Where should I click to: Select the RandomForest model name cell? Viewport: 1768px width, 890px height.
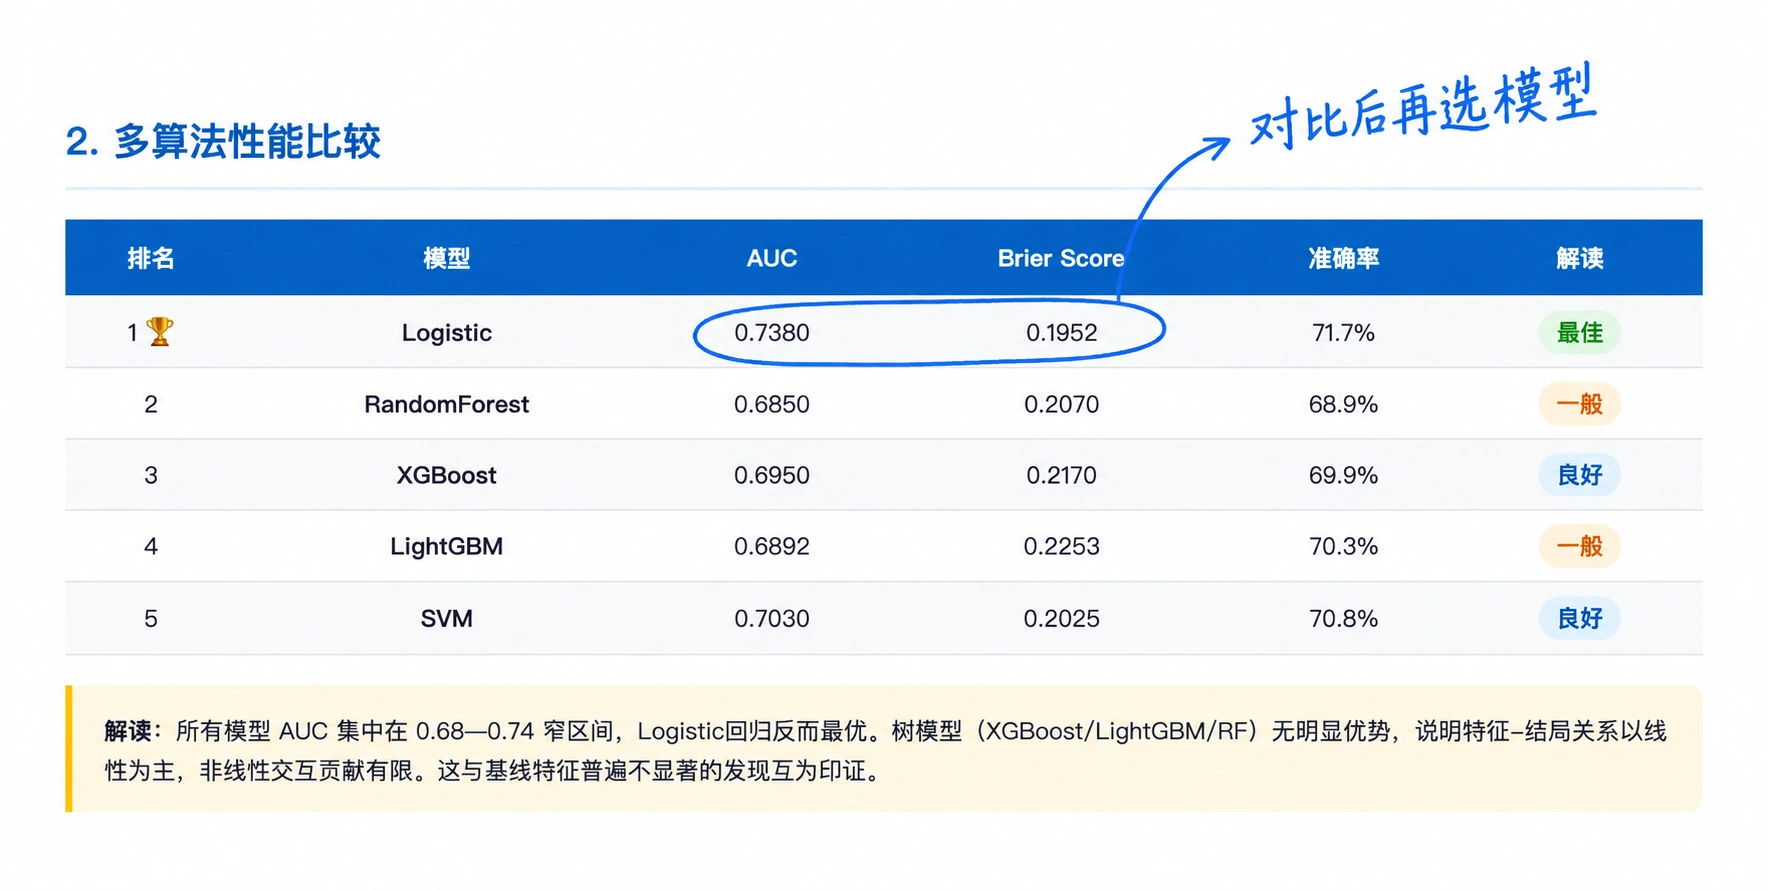446,404
